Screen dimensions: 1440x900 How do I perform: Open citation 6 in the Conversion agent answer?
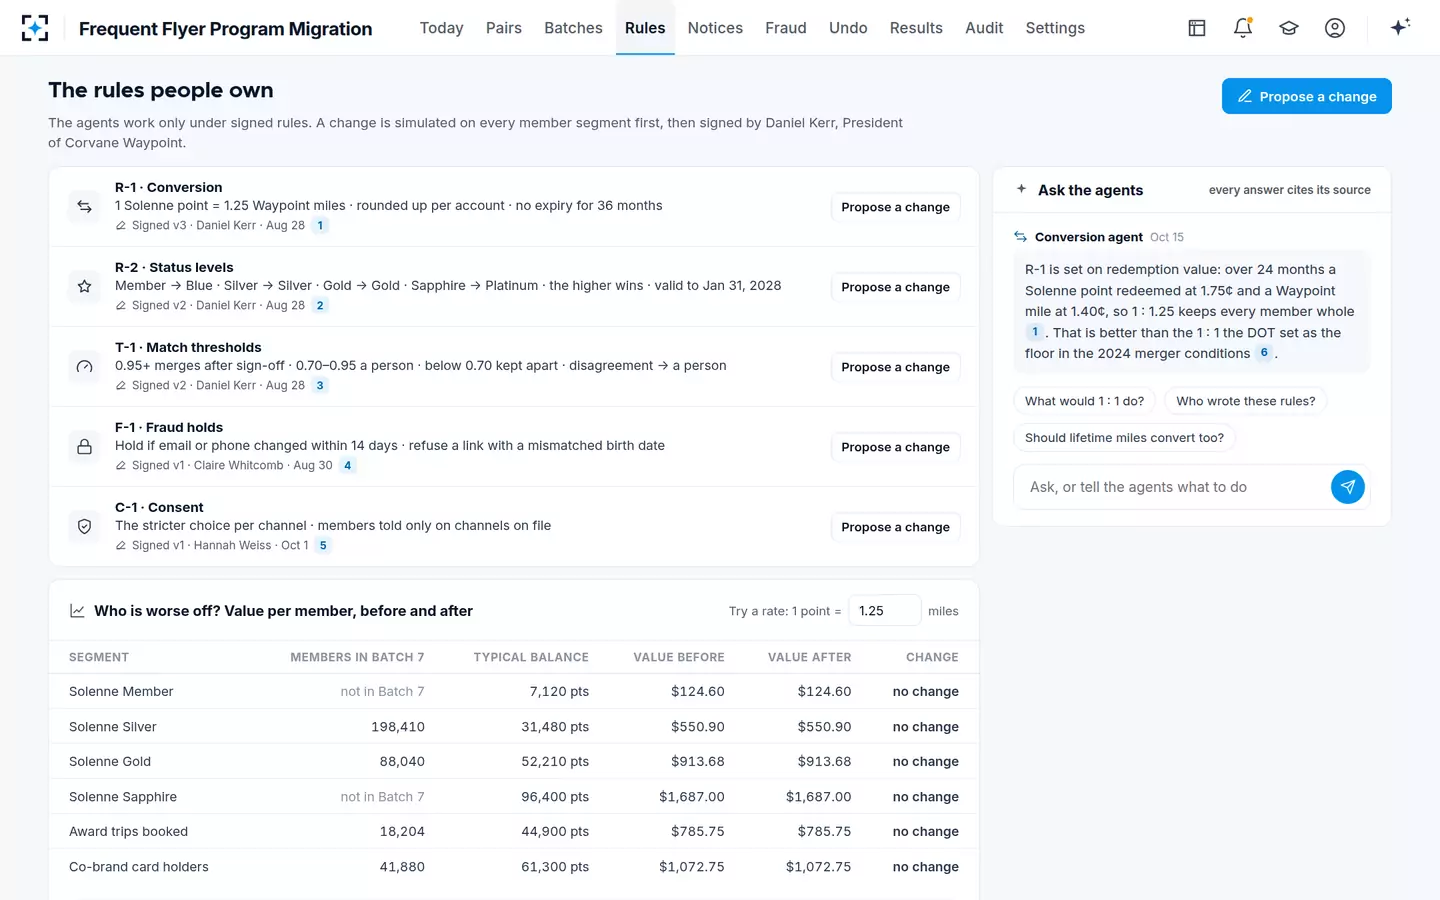tap(1264, 353)
